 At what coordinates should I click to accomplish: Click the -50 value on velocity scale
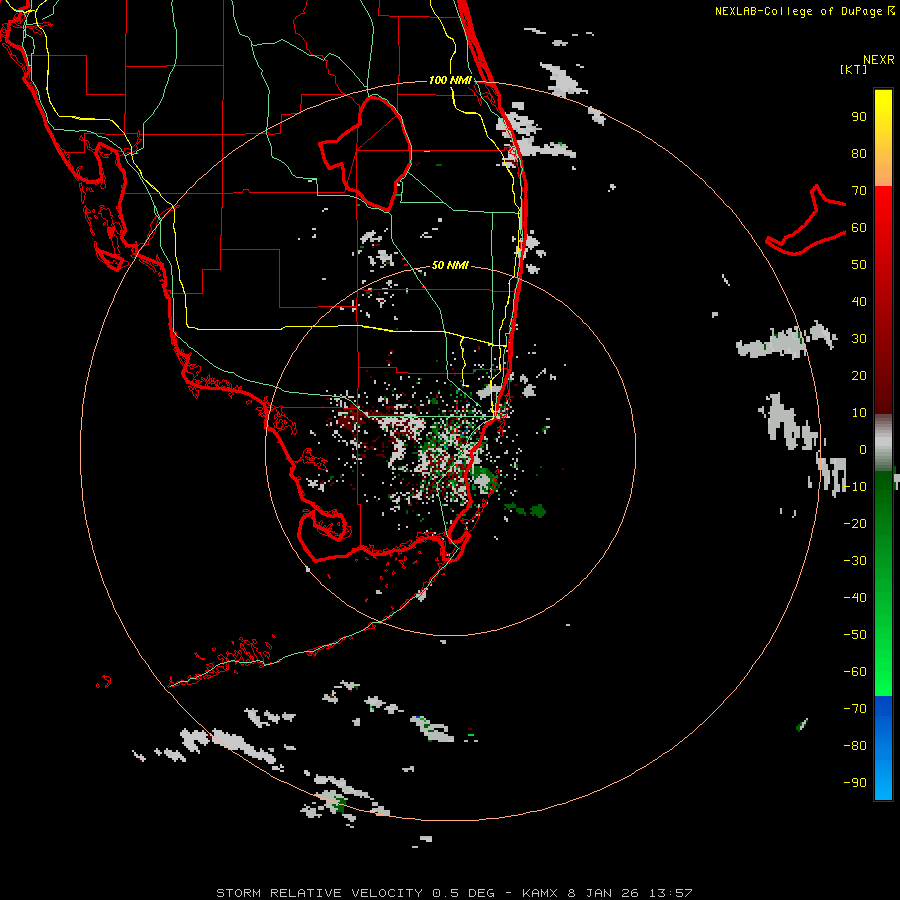coord(855,635)
